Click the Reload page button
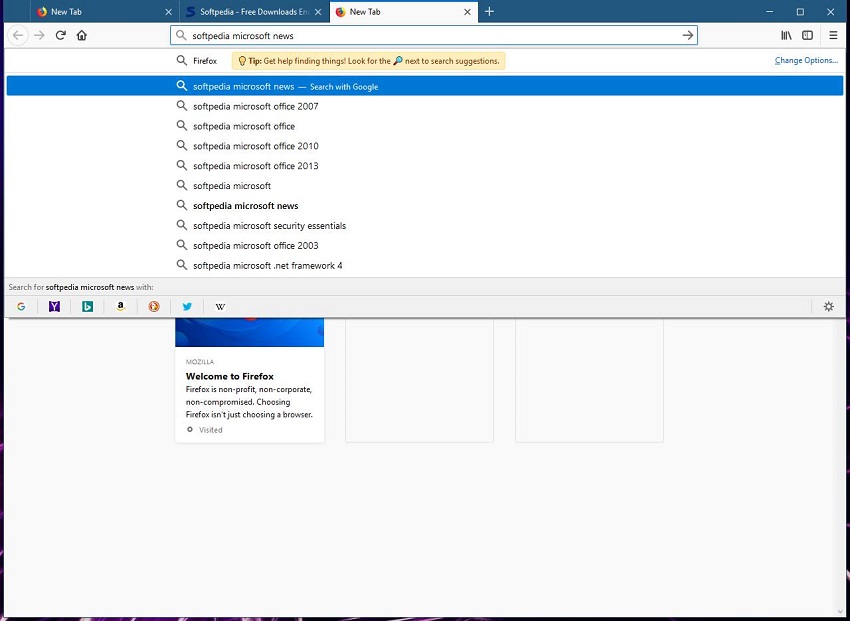The height and width of the screenshot is (621, 850). (x=61, y=35)
